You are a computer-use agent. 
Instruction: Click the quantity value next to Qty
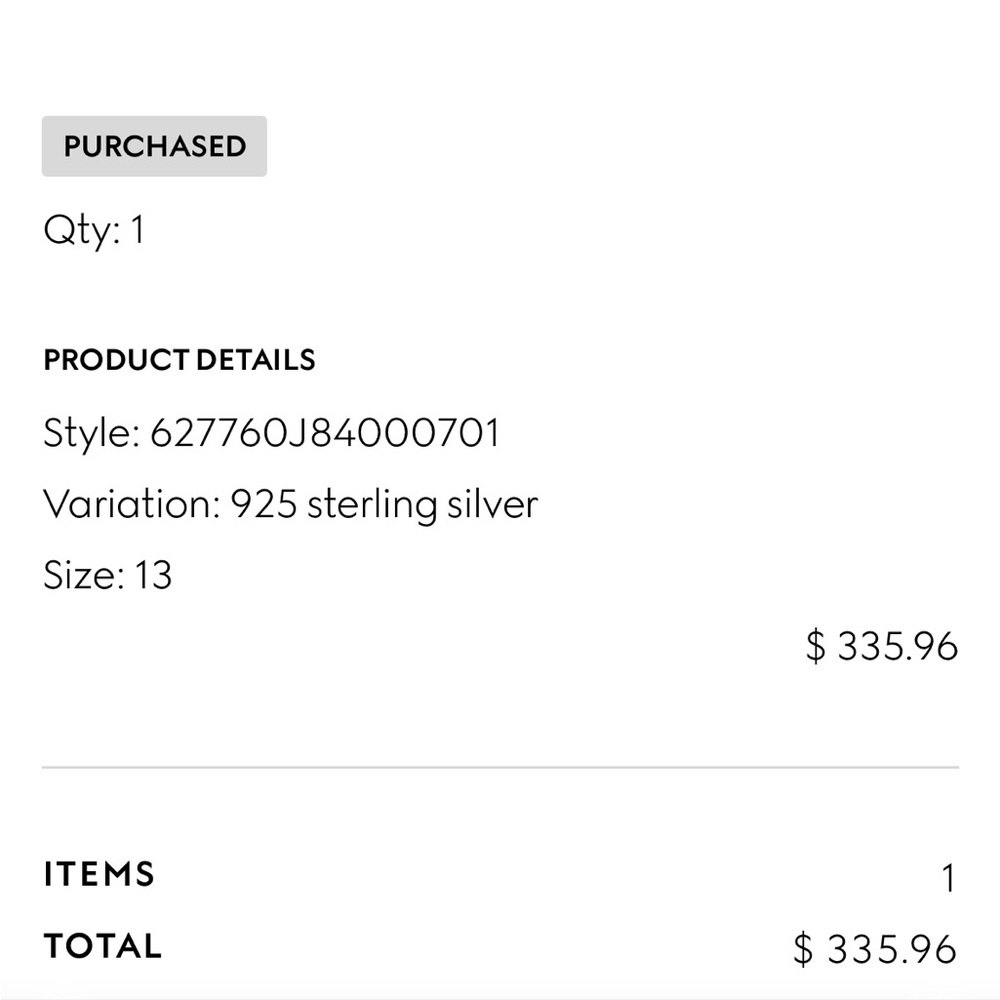click(x=137, y=231)
